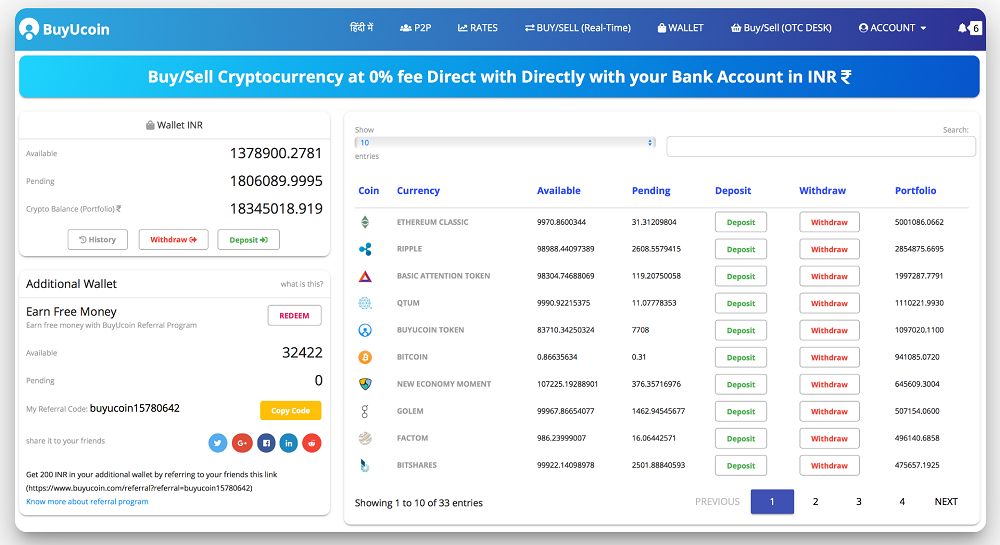This screenshot has width=1000, height=545.
Task: Click the Bitcoin coin icon
Action: 365,357
